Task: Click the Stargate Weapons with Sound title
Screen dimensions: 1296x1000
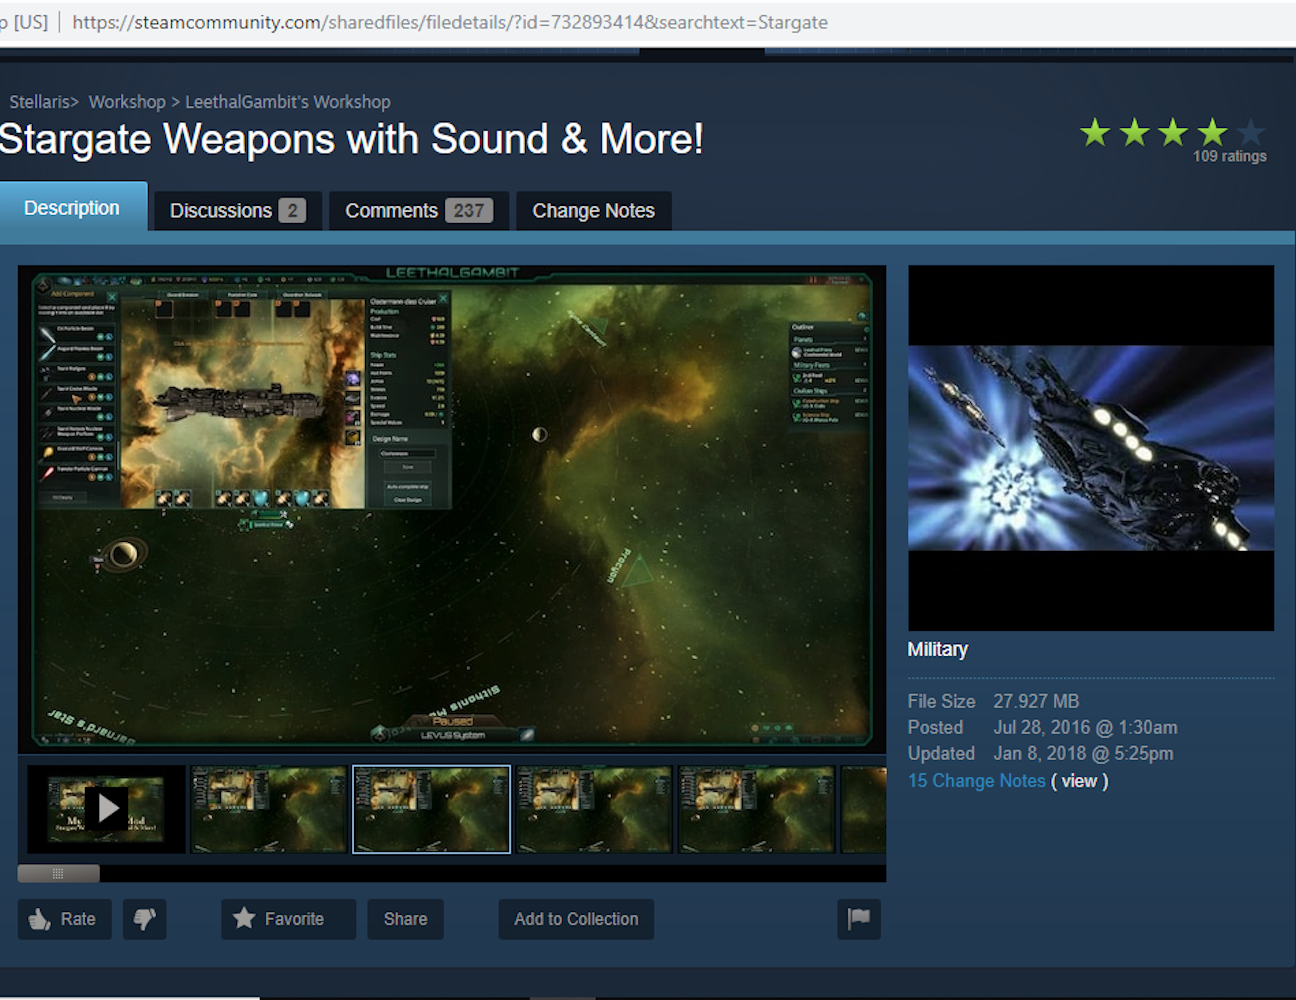Action: point(350,139)
